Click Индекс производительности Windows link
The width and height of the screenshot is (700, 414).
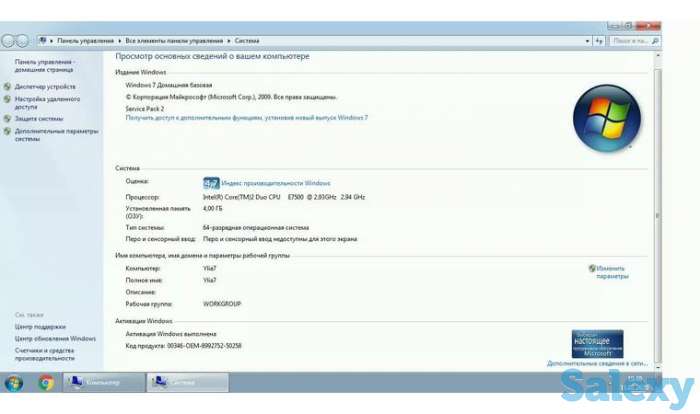pyautogui.click(x=275, y=184)
